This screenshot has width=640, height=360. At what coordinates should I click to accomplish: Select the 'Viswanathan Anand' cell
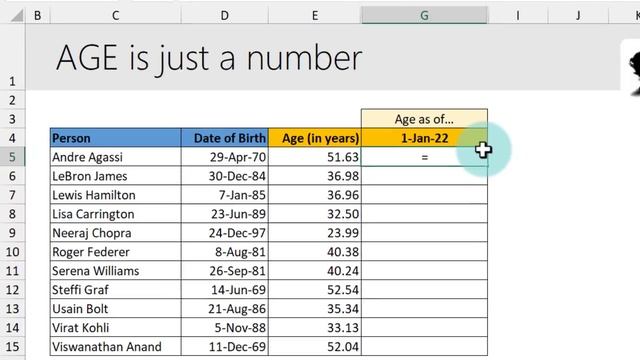point(116,347)
